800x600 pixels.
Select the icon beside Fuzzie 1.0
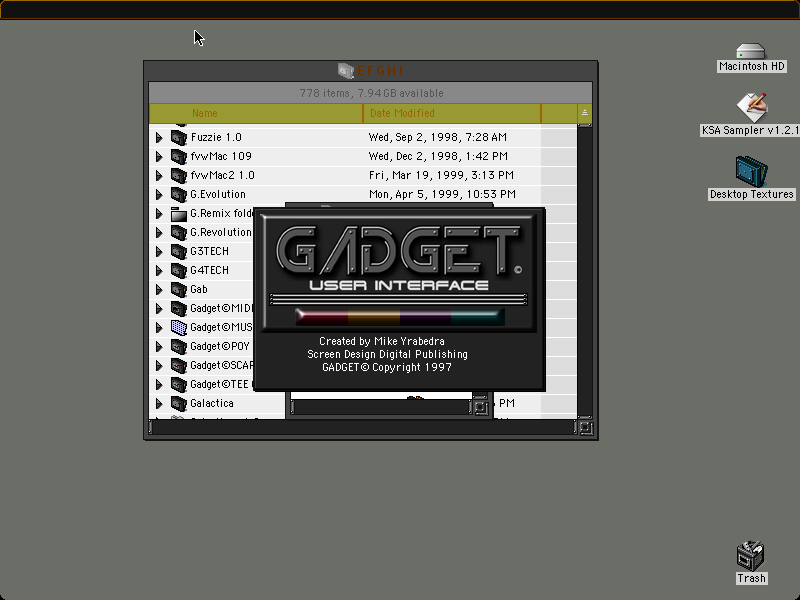point(179,137)
